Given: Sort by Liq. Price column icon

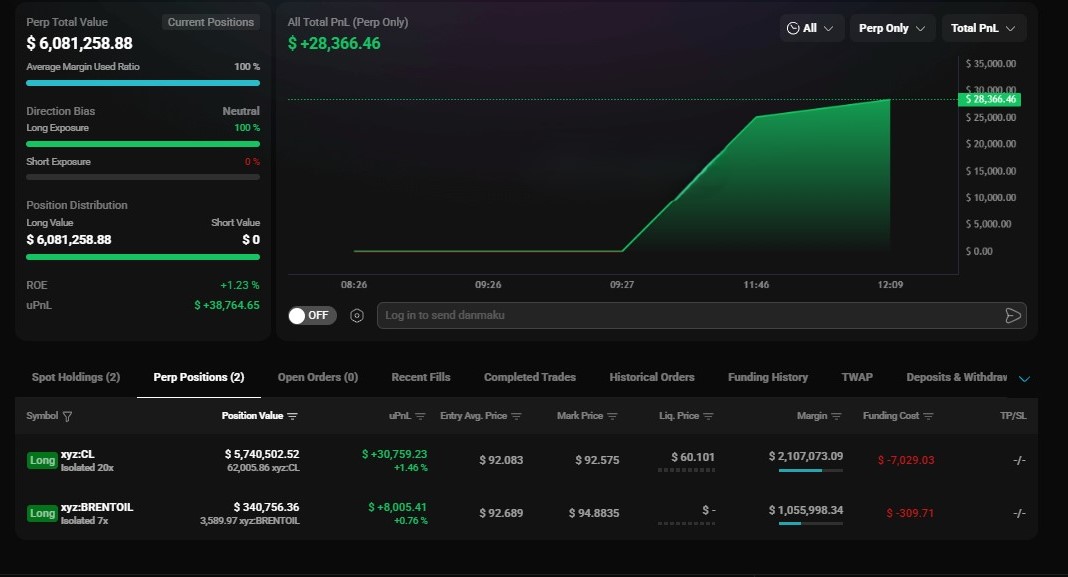Looking at the screenshot, I should tap(708, 416).
